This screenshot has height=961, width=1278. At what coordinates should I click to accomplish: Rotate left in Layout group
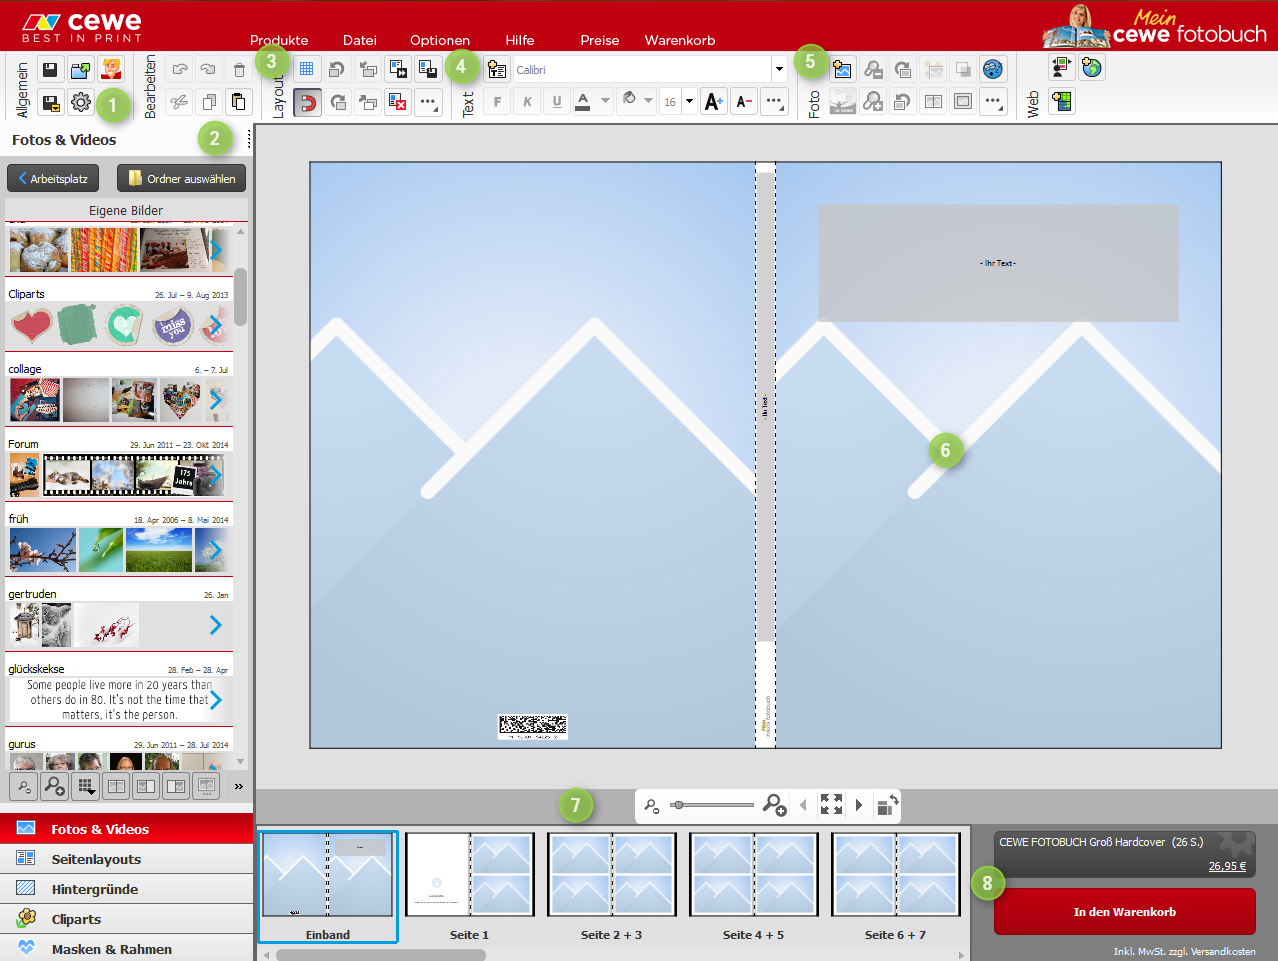[337, 69]
